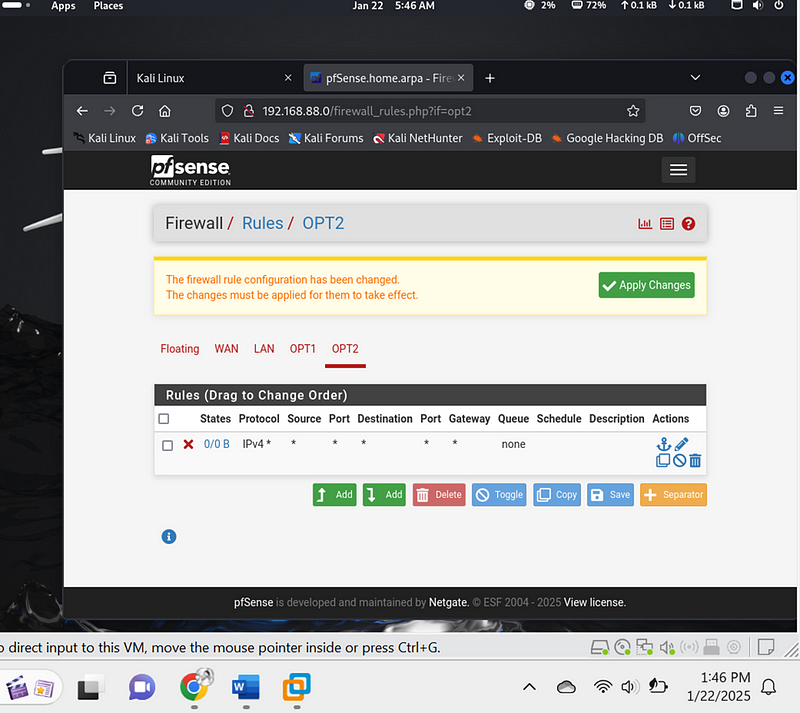Switch to the OPT1 rules tab
800x713 pixels.
click(x=303, y=349)
